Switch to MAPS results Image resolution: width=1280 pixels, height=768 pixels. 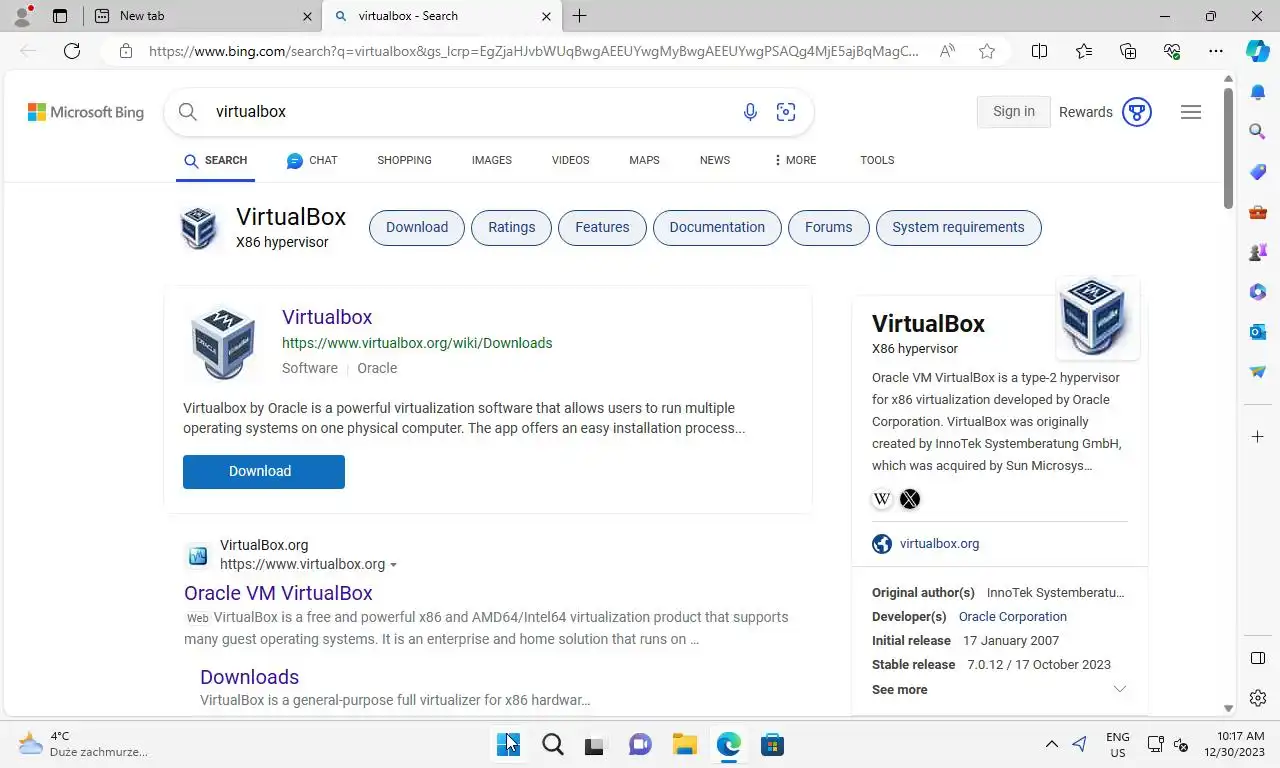644,160
